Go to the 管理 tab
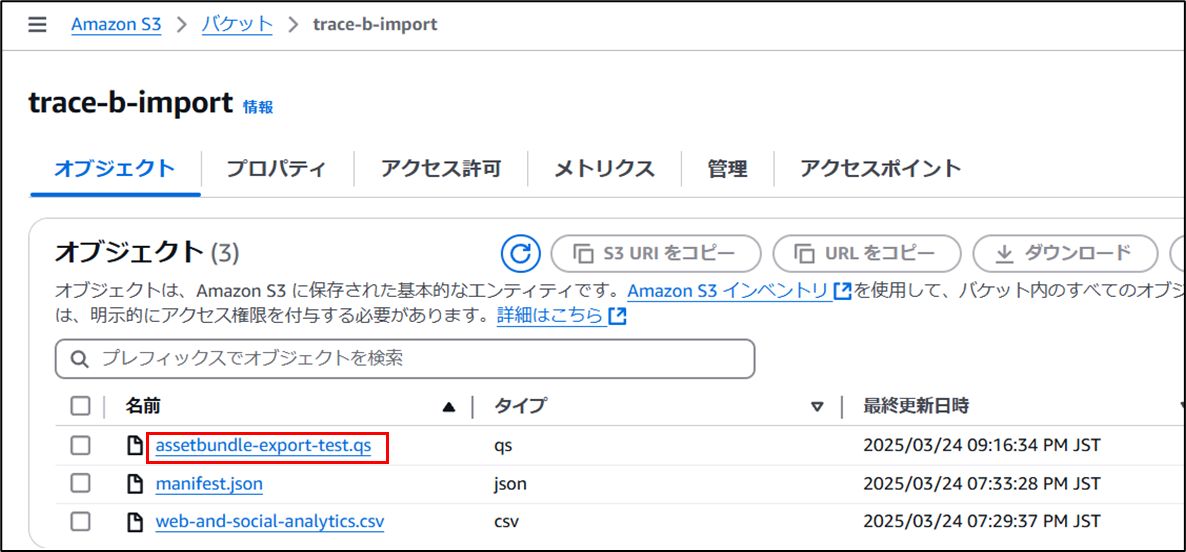The image size is (1186, 552). (728, 169)
